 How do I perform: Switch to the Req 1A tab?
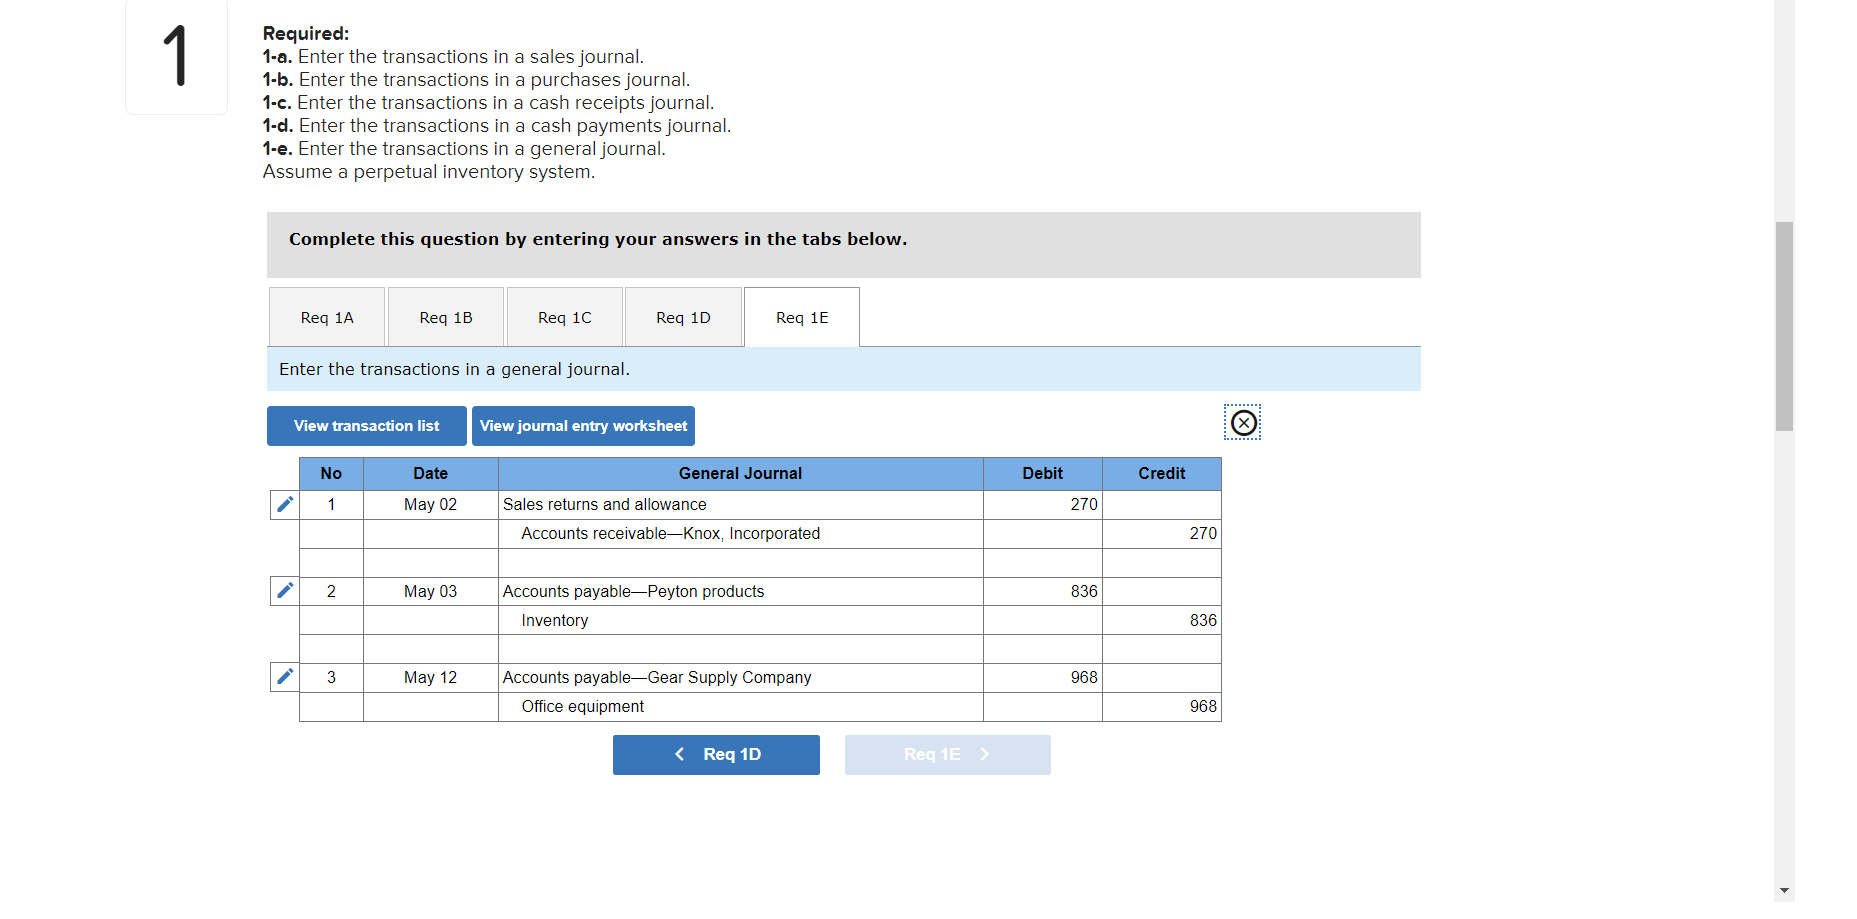[x=326, y=317]
